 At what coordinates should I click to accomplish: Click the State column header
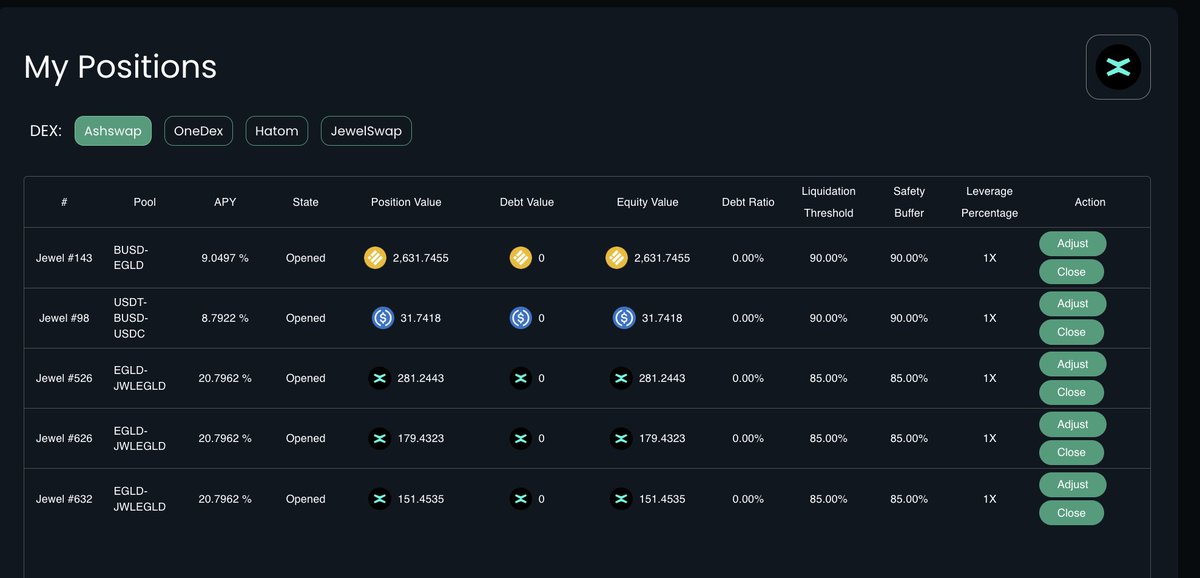point(305,202)
